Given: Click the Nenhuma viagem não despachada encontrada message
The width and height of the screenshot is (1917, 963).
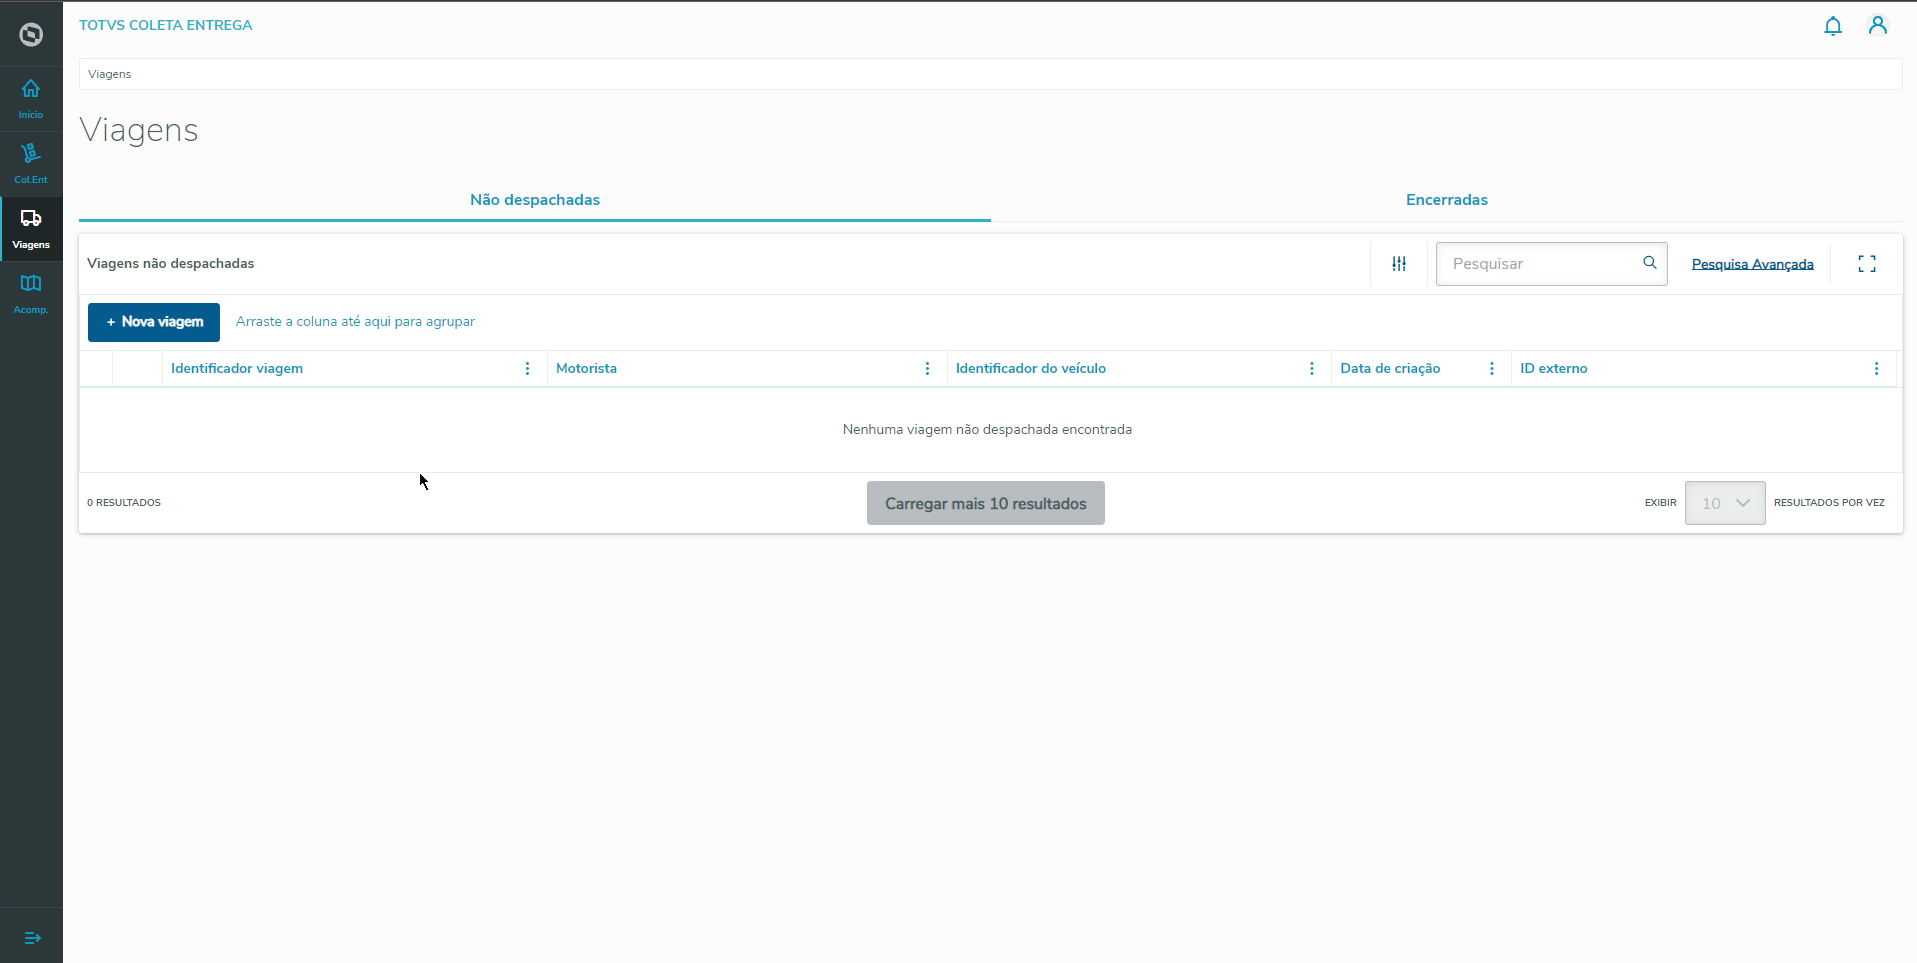Looking at the screenshot, I should coord(987,430).
